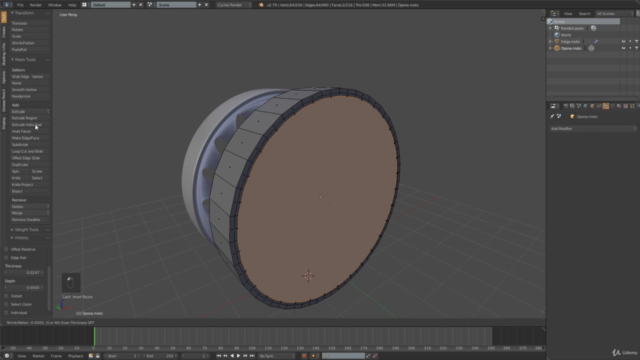Open the screen layout browser icon
The image size is (640, 360).
pyautogui.click(x=84, y=5)
